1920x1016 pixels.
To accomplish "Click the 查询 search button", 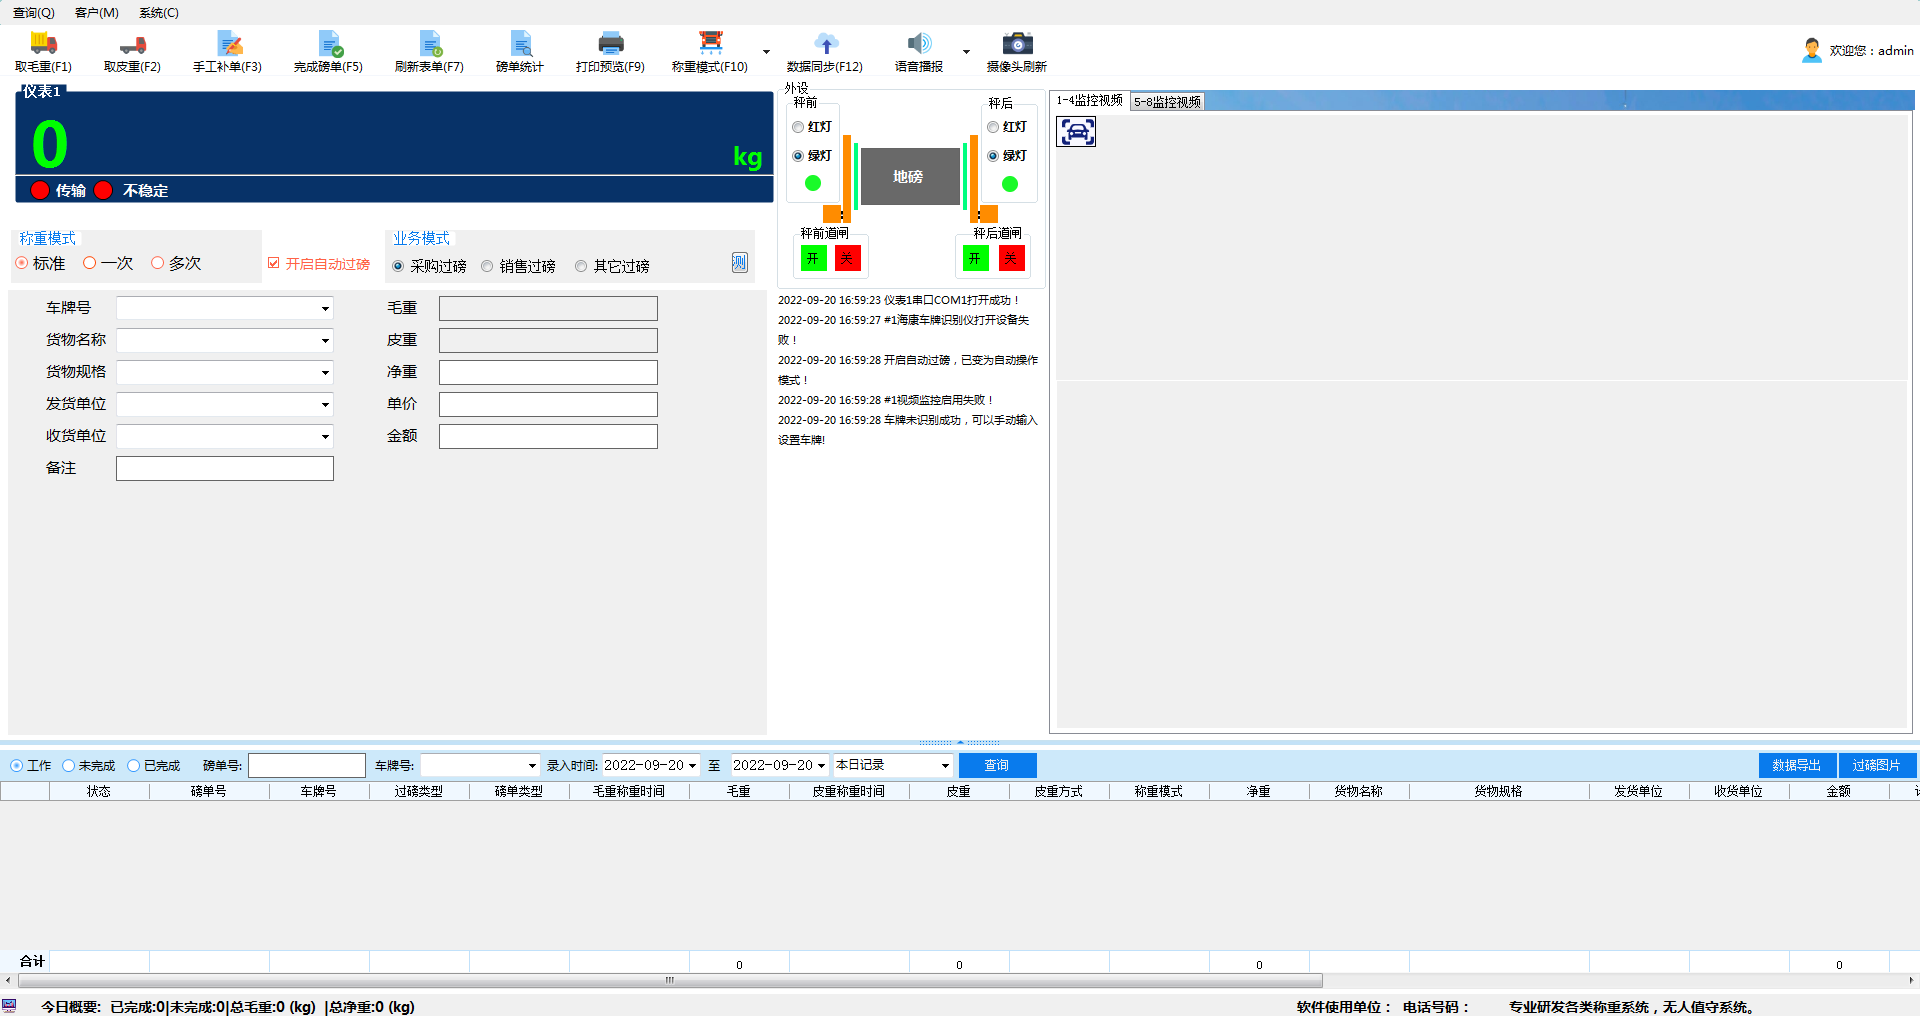I will (x=997, y=766).
